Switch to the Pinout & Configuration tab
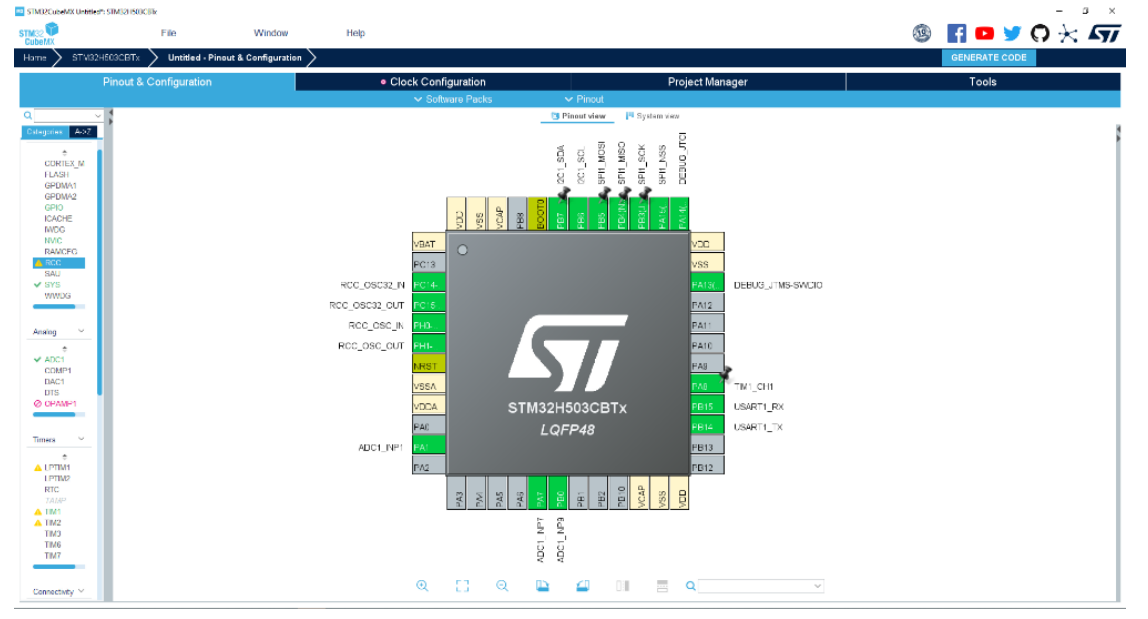Screen dimensions: 1148x619 click(x=157, y=82)
